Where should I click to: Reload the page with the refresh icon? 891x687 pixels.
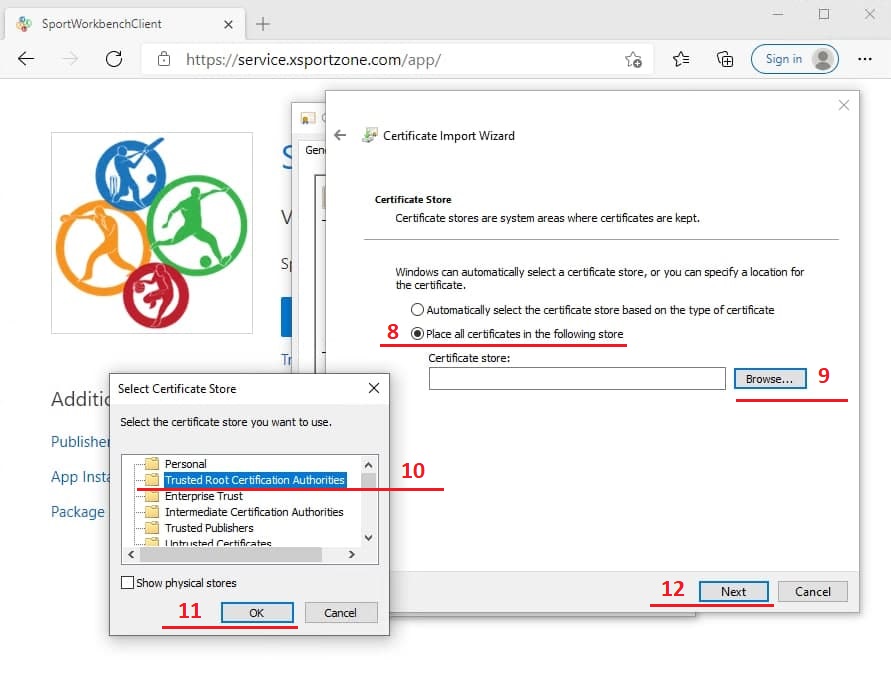(x=114, y=59)
